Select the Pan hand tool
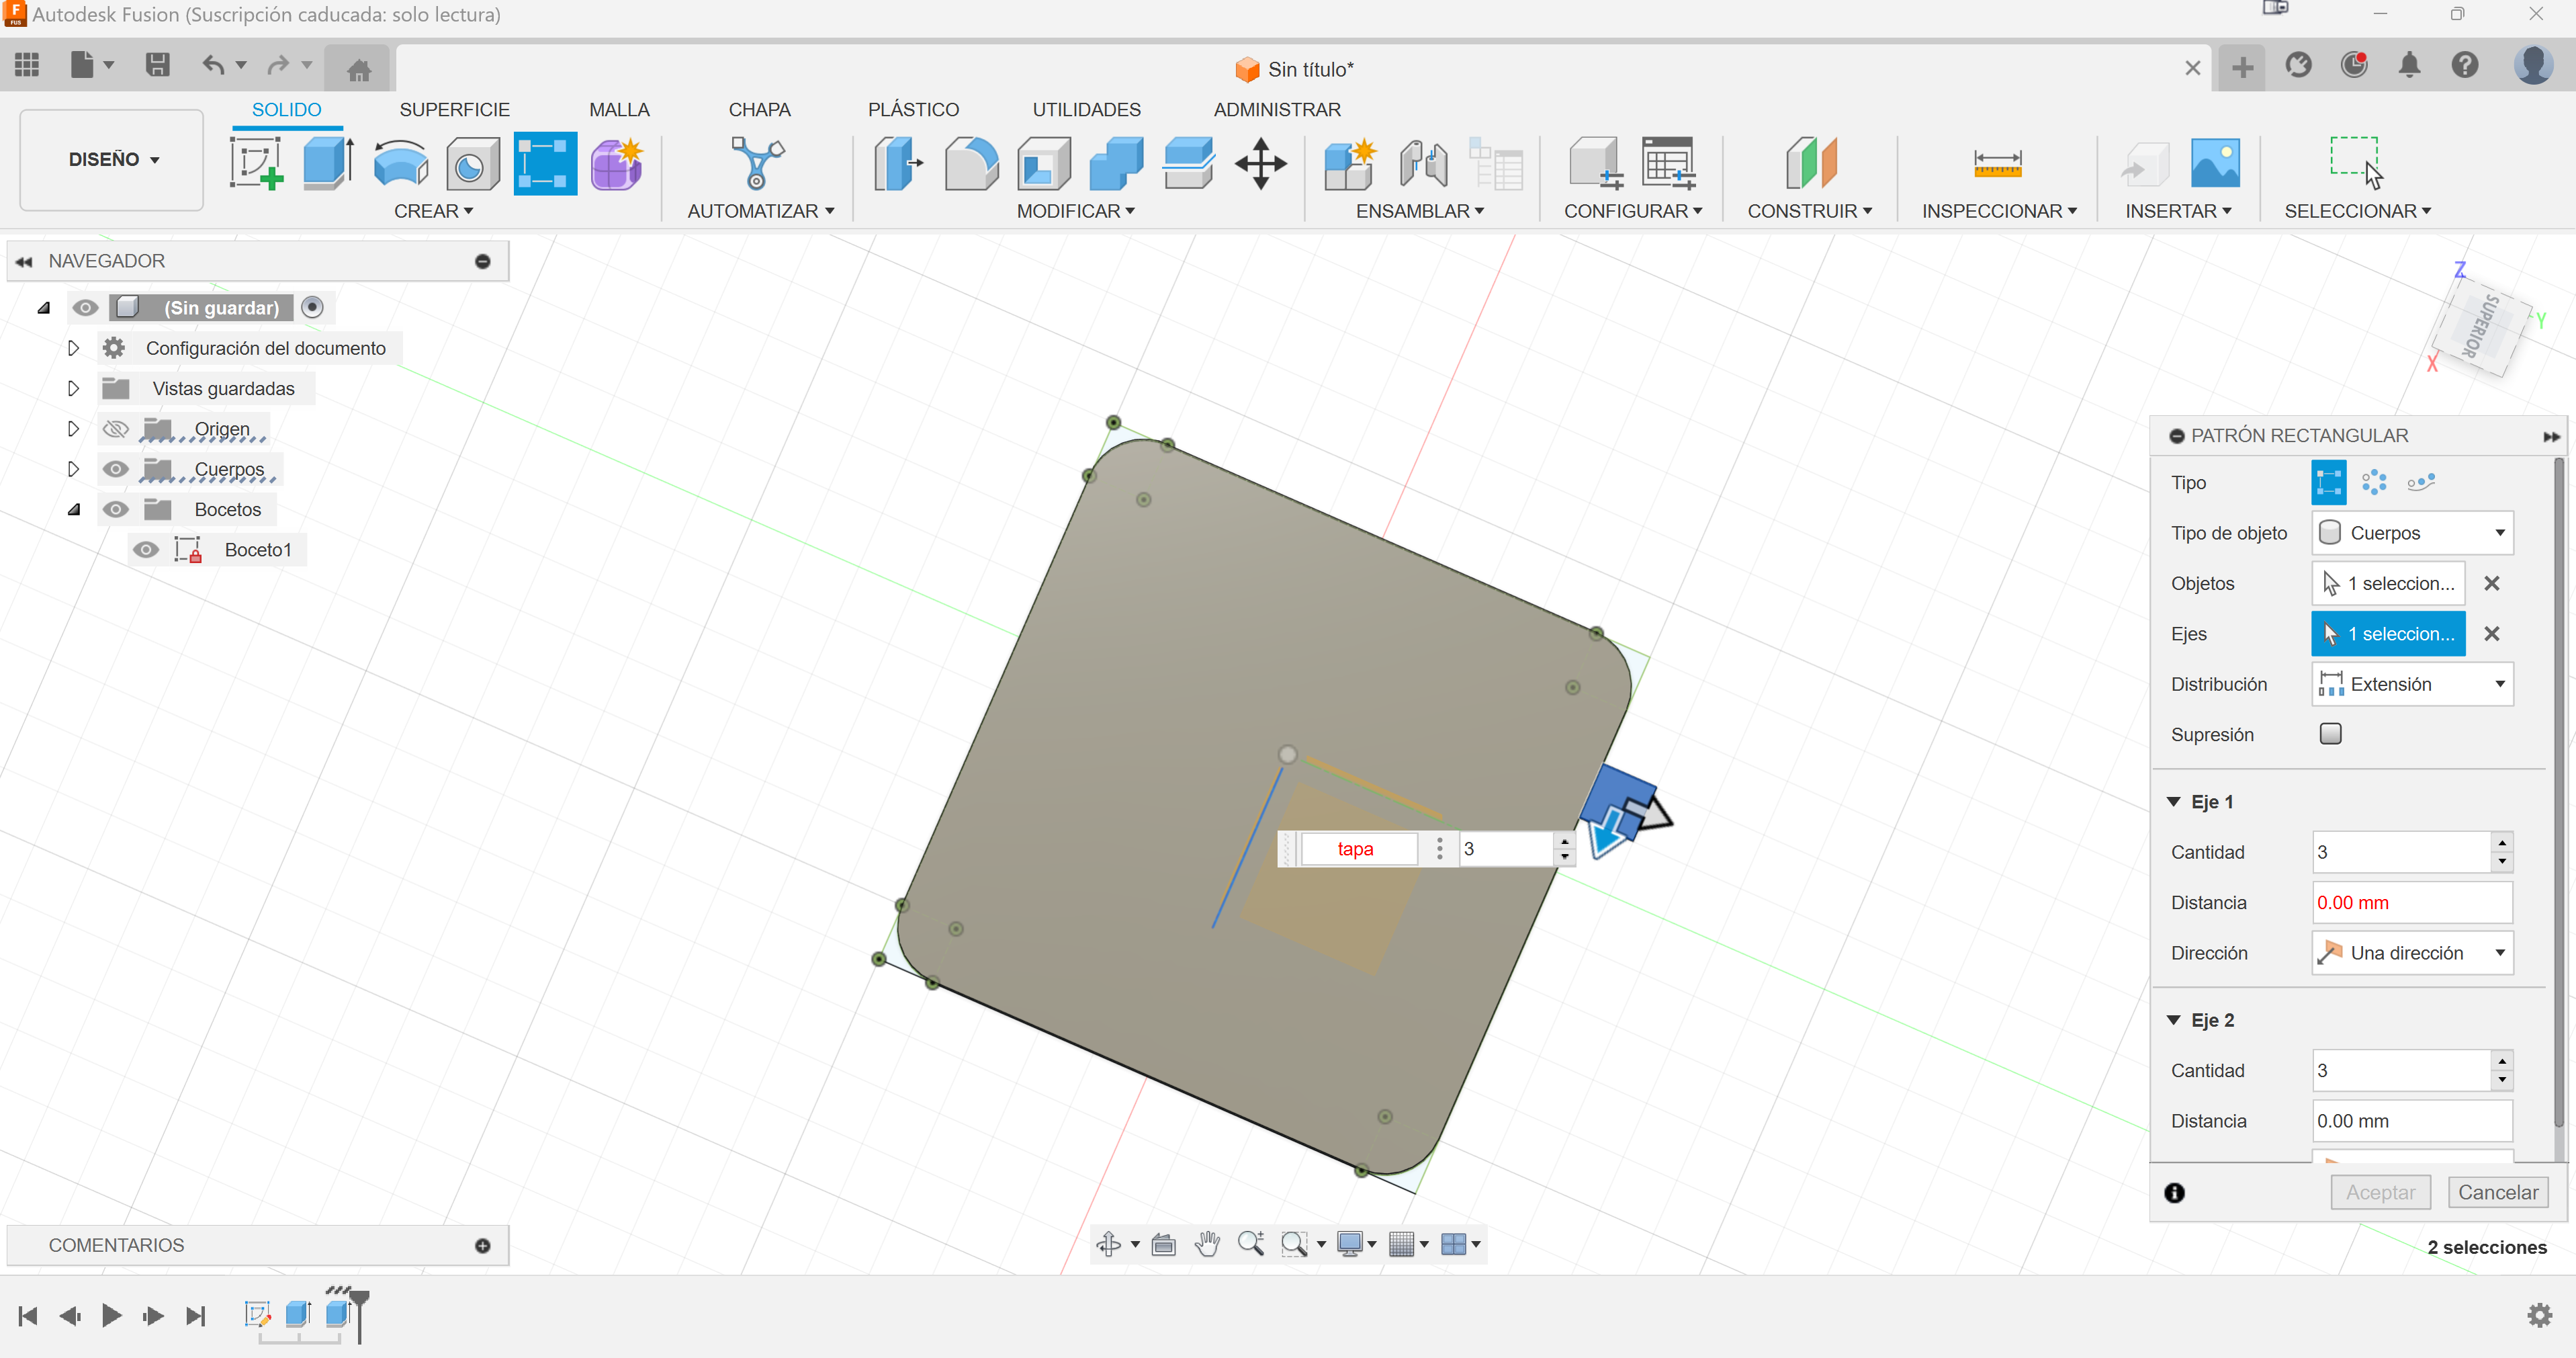 click(x=1207, y=1244)
